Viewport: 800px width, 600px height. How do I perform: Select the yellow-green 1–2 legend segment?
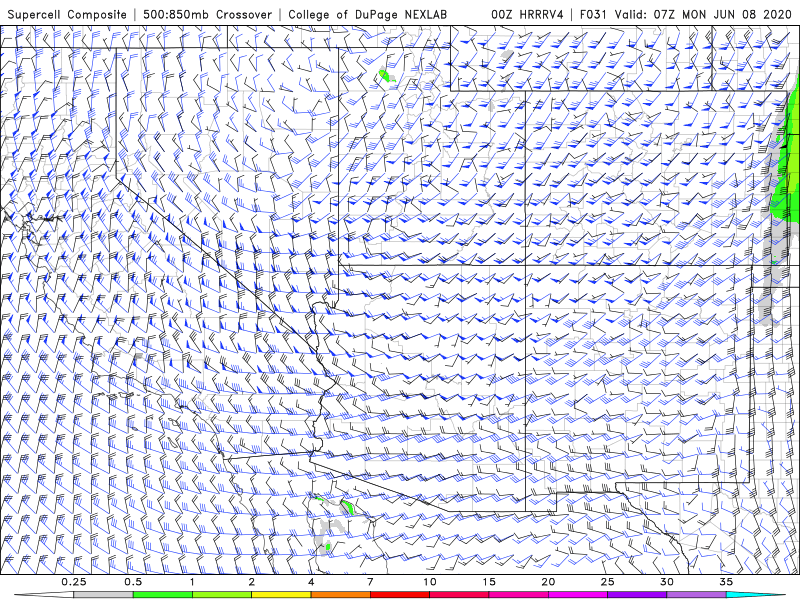pyautogui.click(x=222, y=595)
